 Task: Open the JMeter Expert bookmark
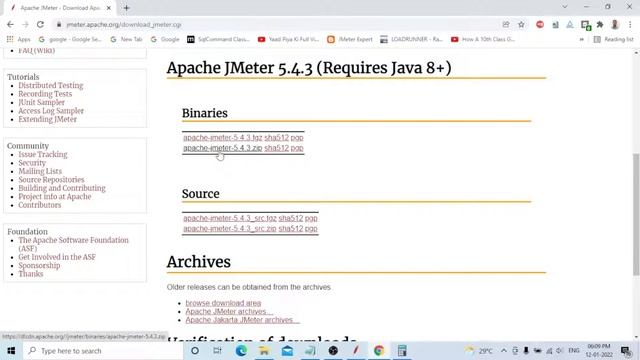[350, 39]
